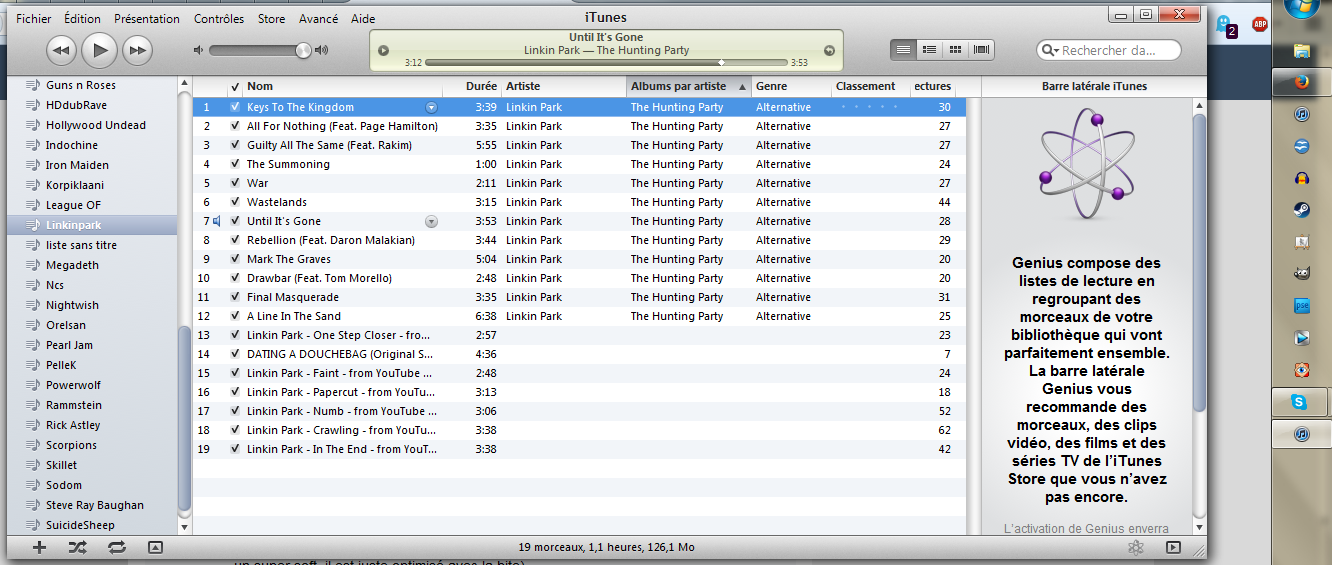1332x565 pixels.
Task: Open Until It's Gone dropdown arrow
Action: pos(431,221)
